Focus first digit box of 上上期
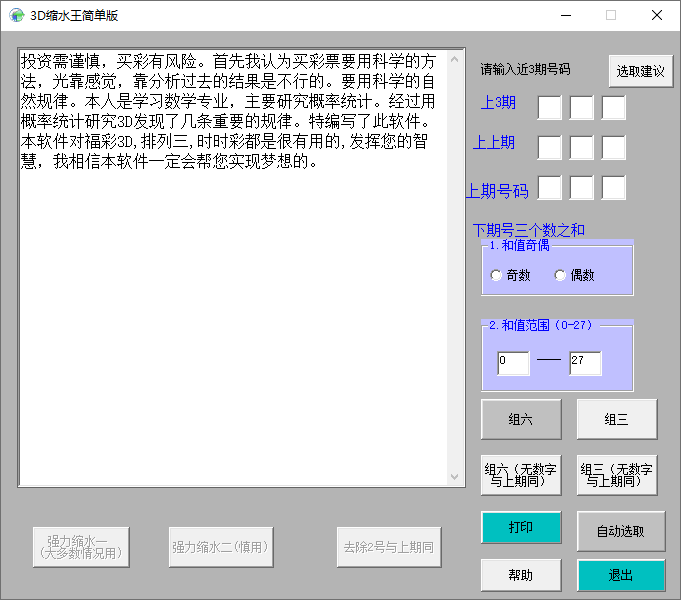The height and width of the screenshot is (600, 681). pyautogui.click(x=549, y=147)
